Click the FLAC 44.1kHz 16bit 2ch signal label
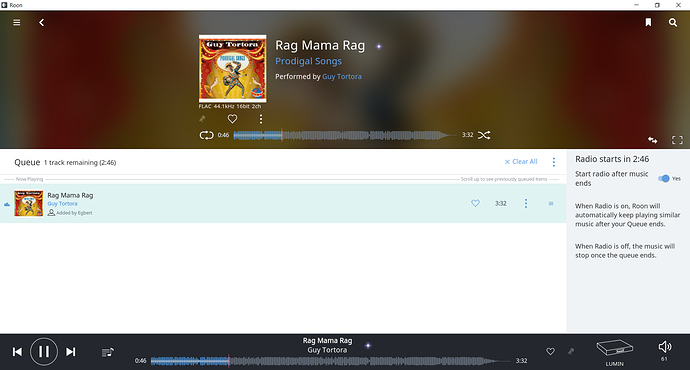This screenshot has height=370, width=690. [230, 106]
